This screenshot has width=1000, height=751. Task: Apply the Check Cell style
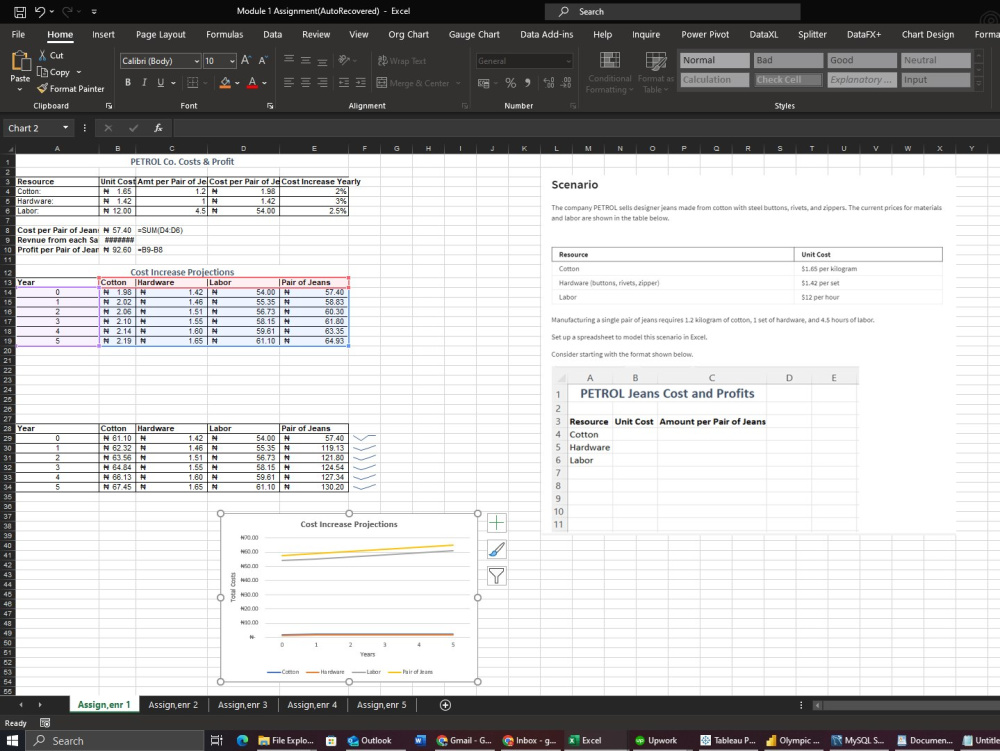point(788,80)
